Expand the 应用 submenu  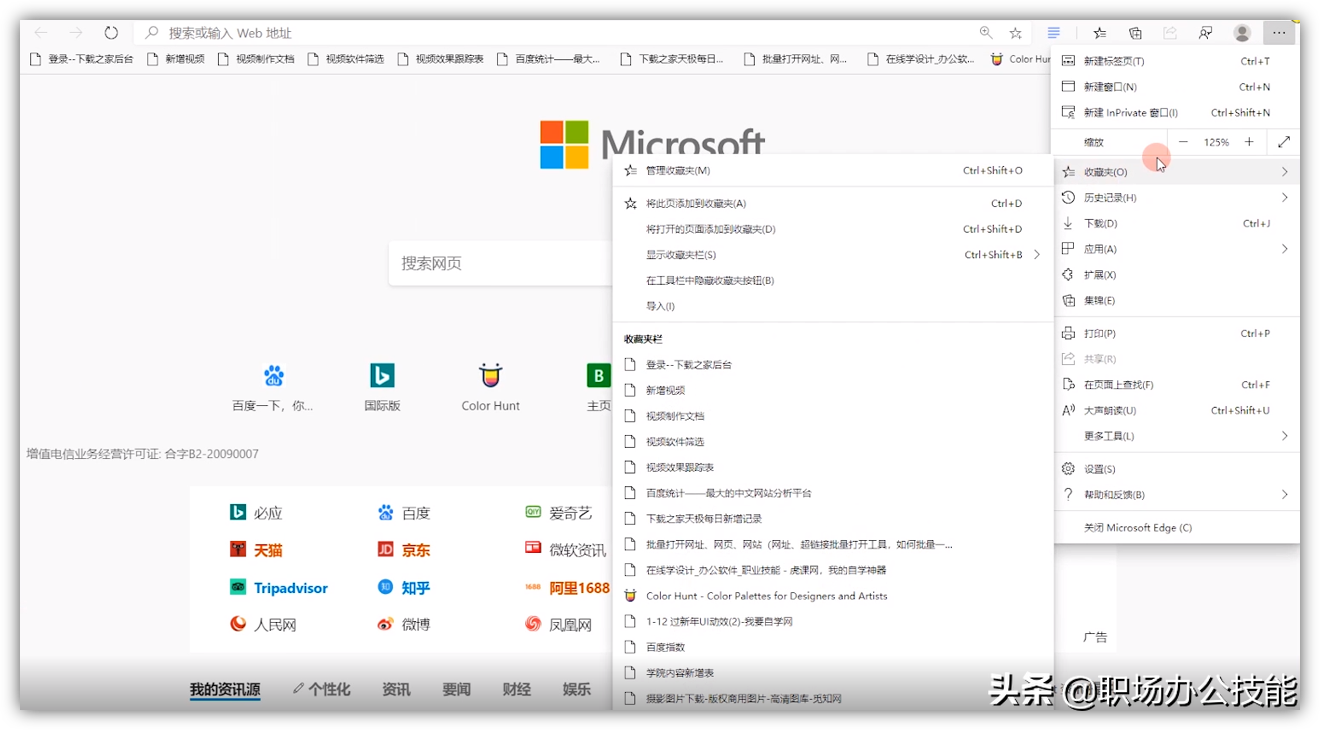[x=1176, y=249]
